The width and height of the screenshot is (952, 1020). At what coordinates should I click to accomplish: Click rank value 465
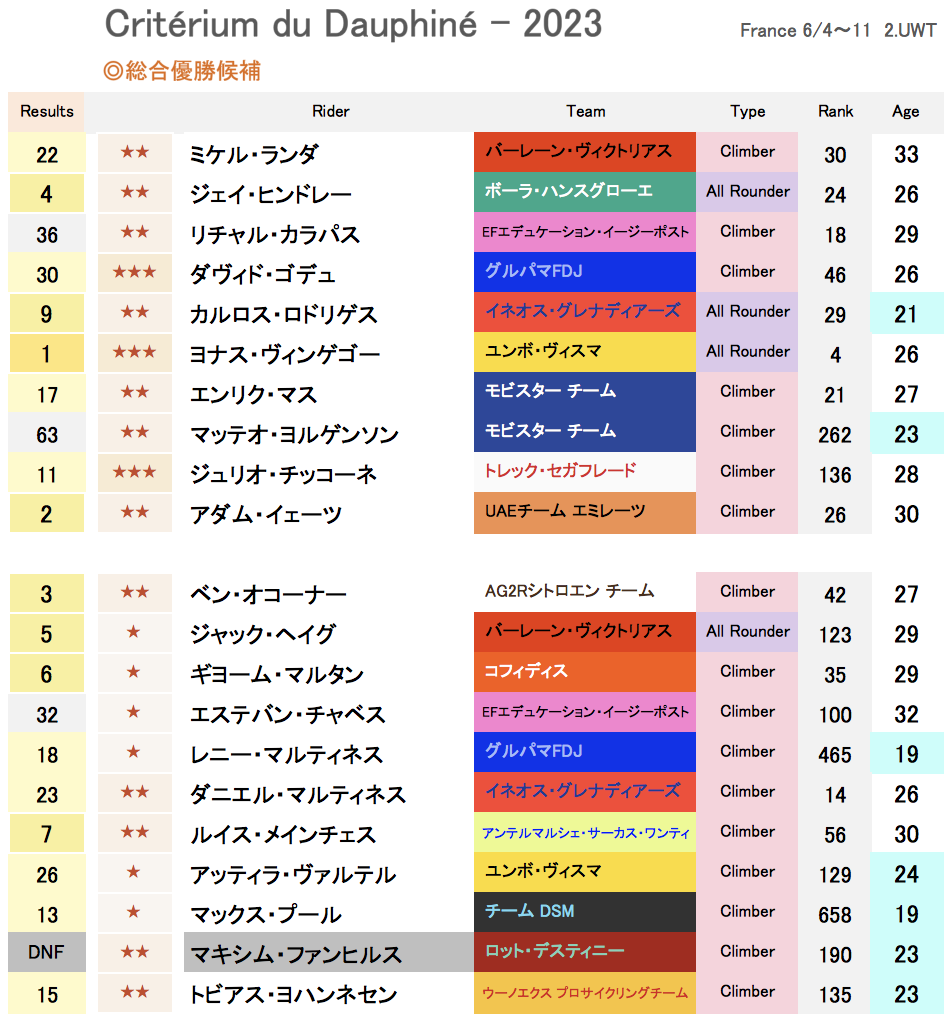coord(835,755)
